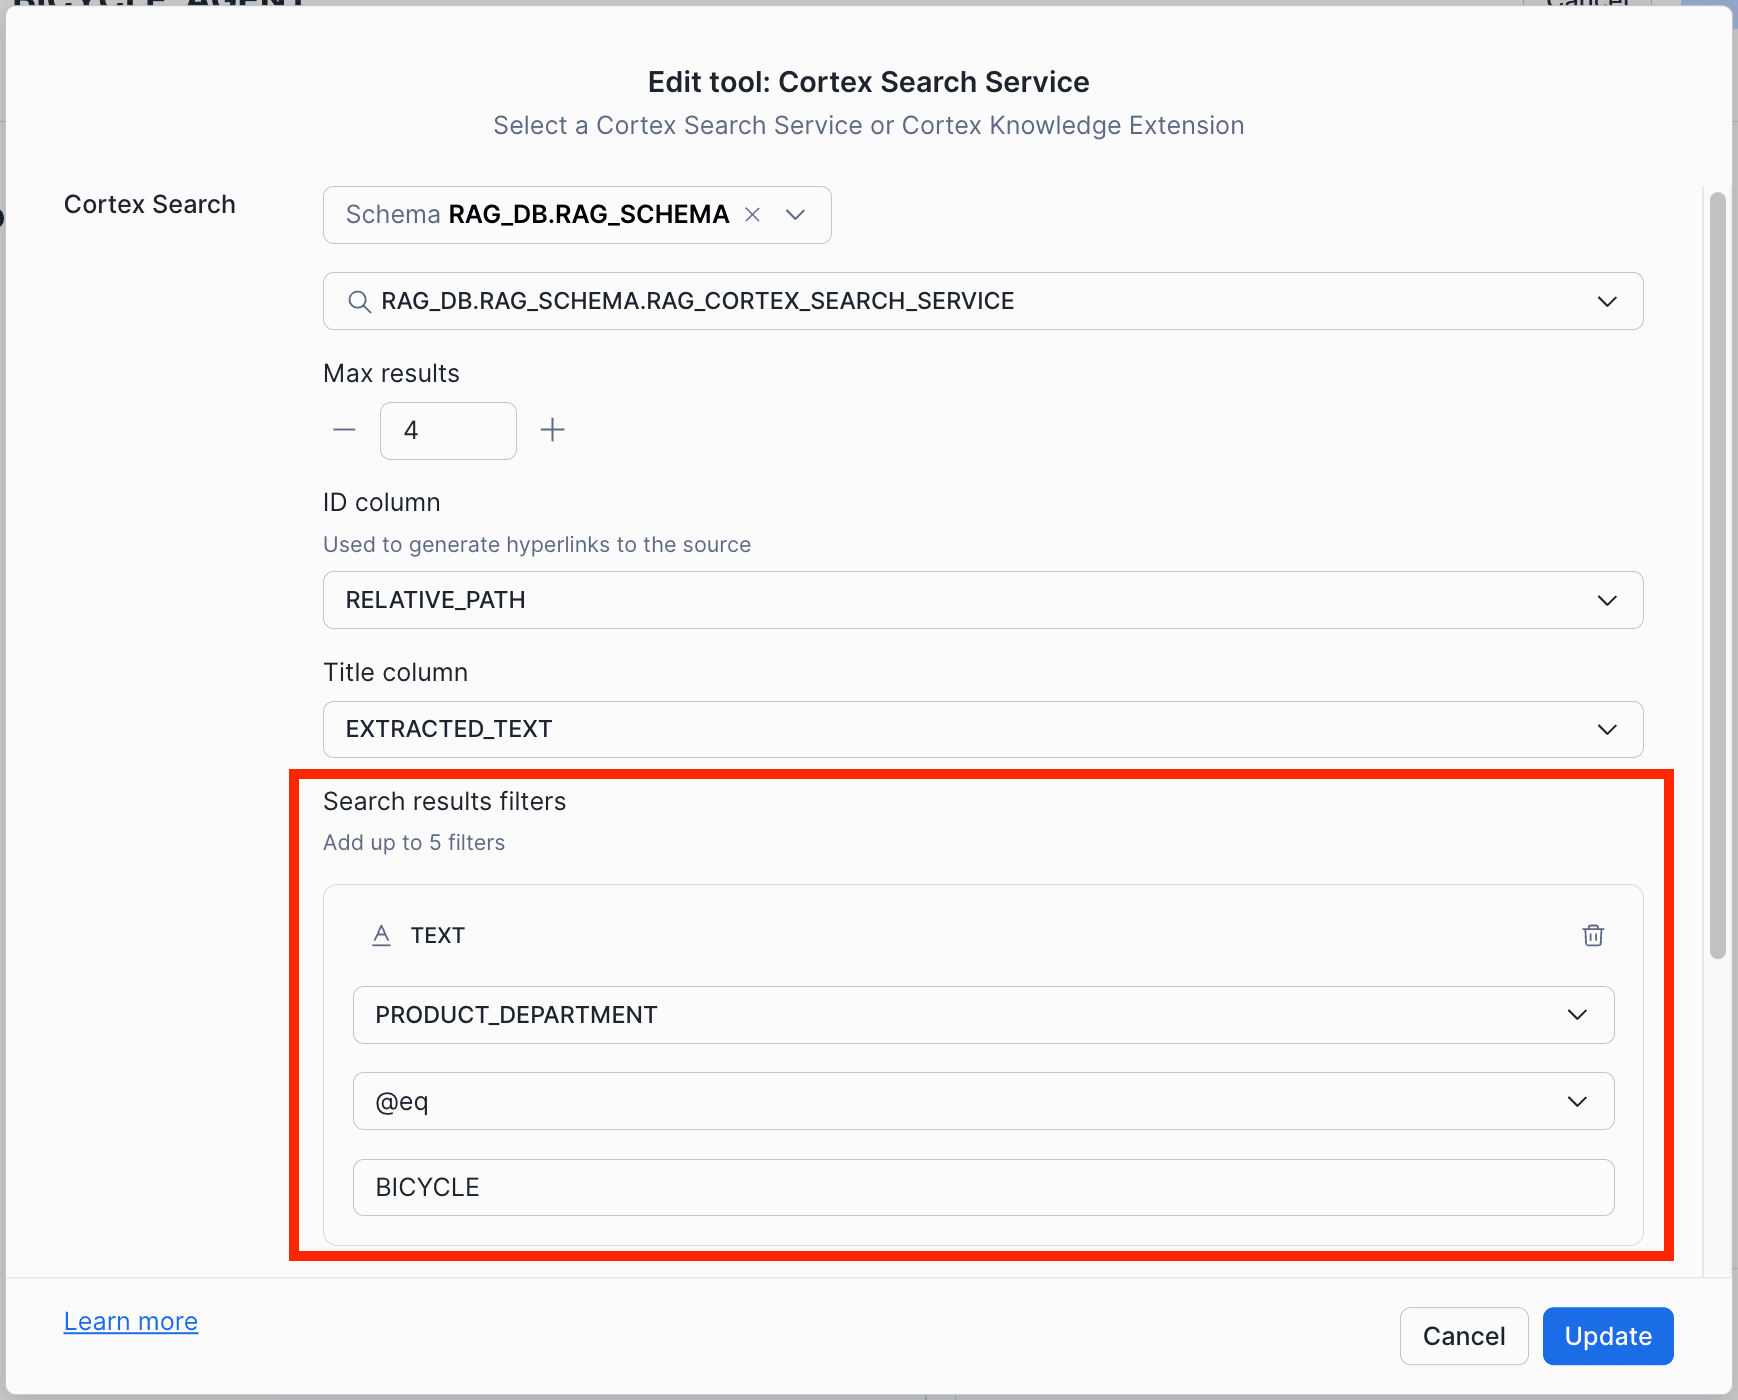Viewport: 1738px width, 1400px height.
Task: Open the Title column EXTRACTED_TEXT dropdown
Action: (x=1606, y=729)
